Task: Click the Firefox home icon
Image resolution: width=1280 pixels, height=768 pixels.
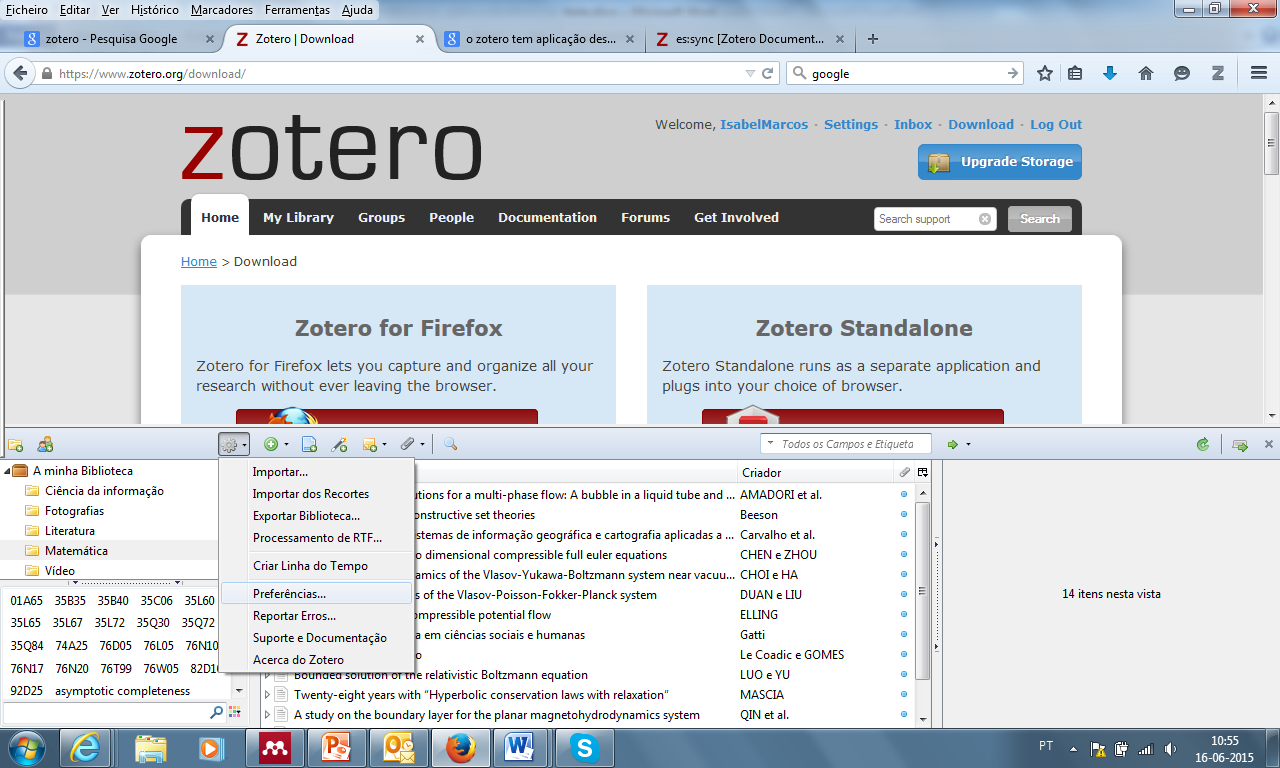Action: [1146, 73]
